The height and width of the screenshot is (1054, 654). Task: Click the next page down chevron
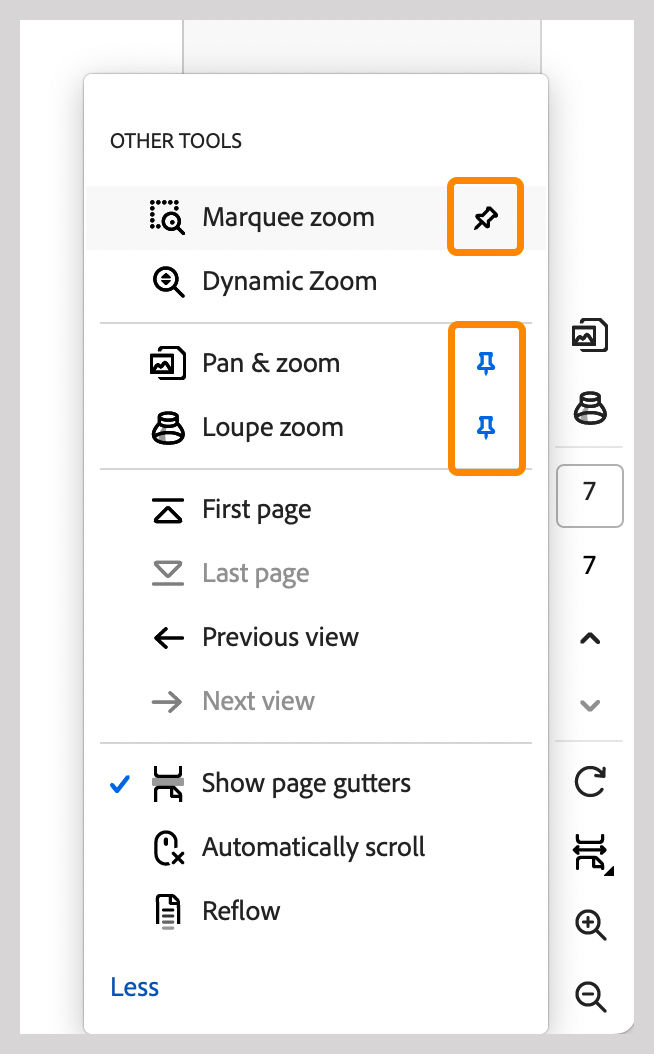coord(590,705)
